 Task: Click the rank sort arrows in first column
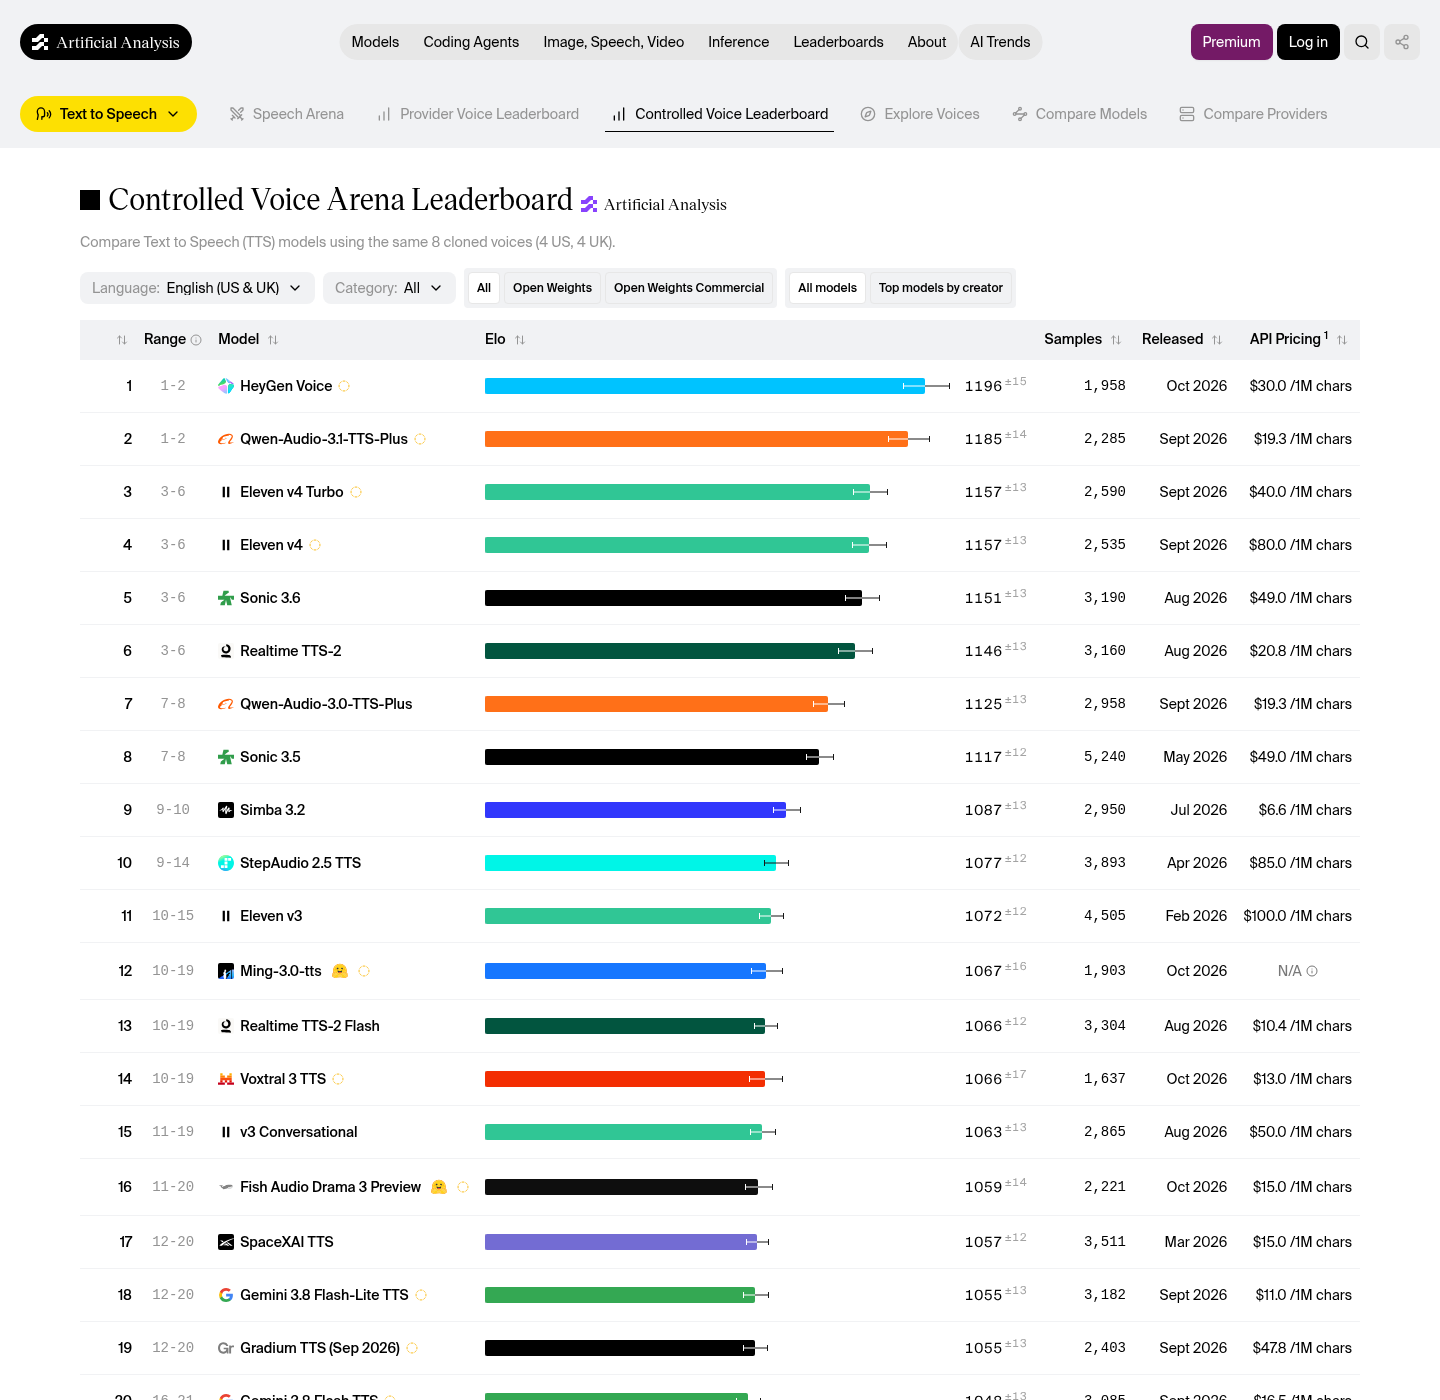(122, 340)
